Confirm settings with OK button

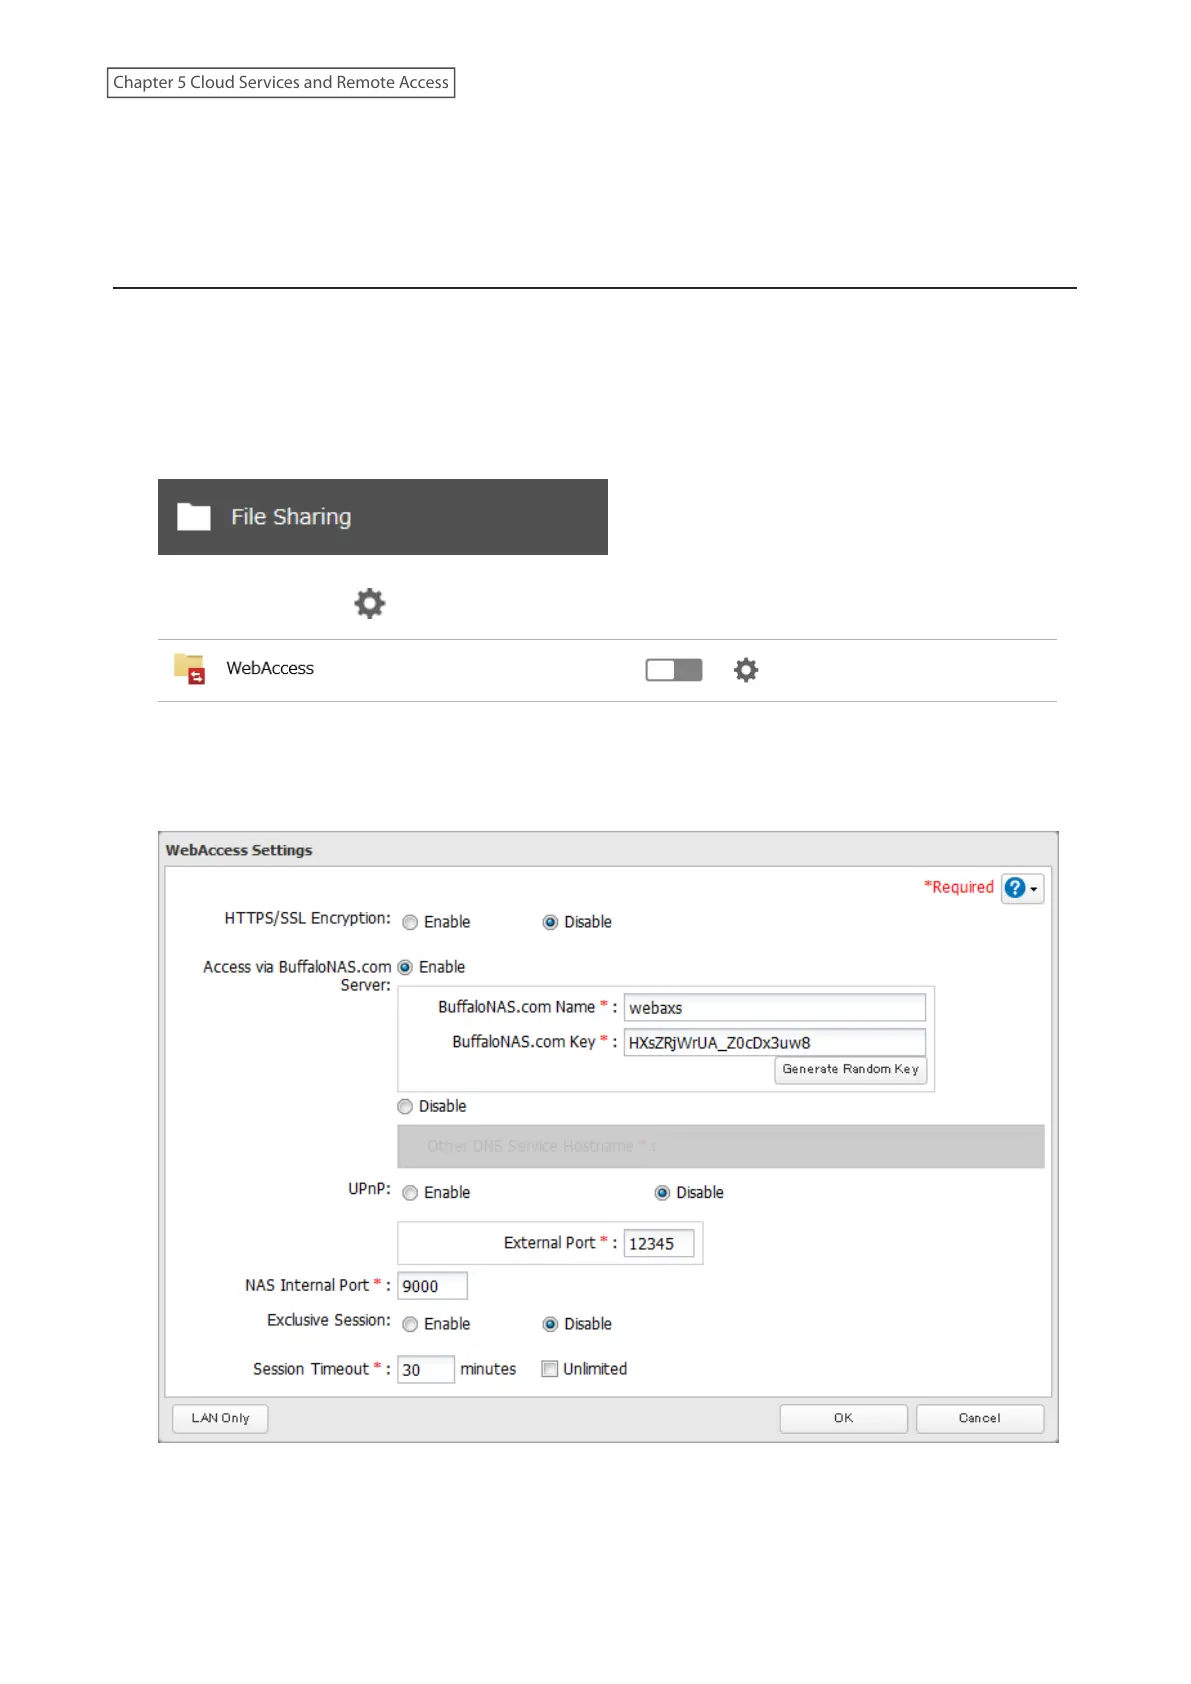pyautogui.click(x=844, y=1418)
